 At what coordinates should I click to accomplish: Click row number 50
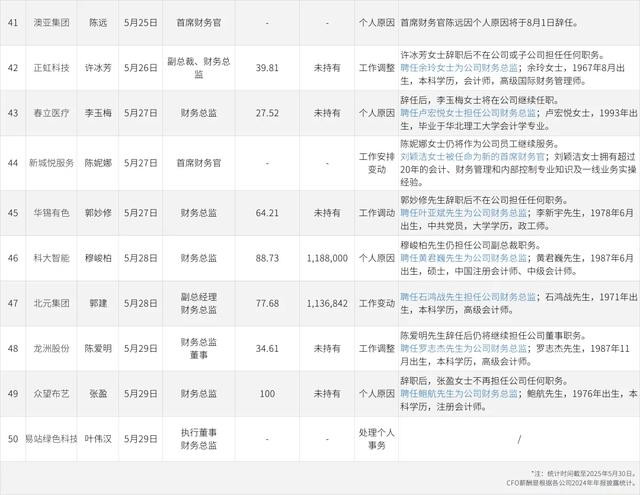point(13,439)
